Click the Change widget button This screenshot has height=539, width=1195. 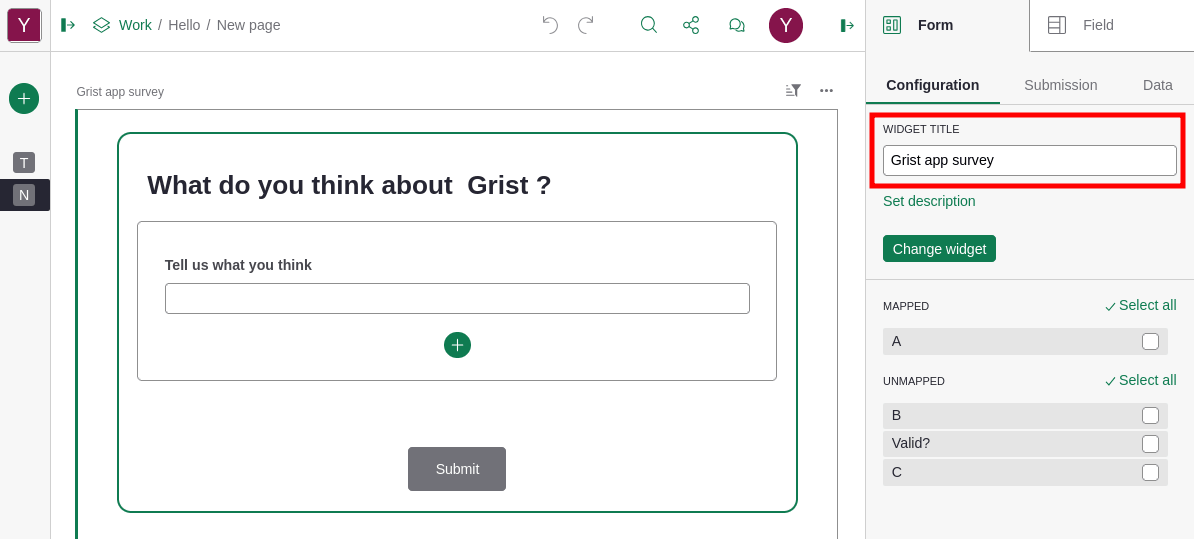pos(939,249)
